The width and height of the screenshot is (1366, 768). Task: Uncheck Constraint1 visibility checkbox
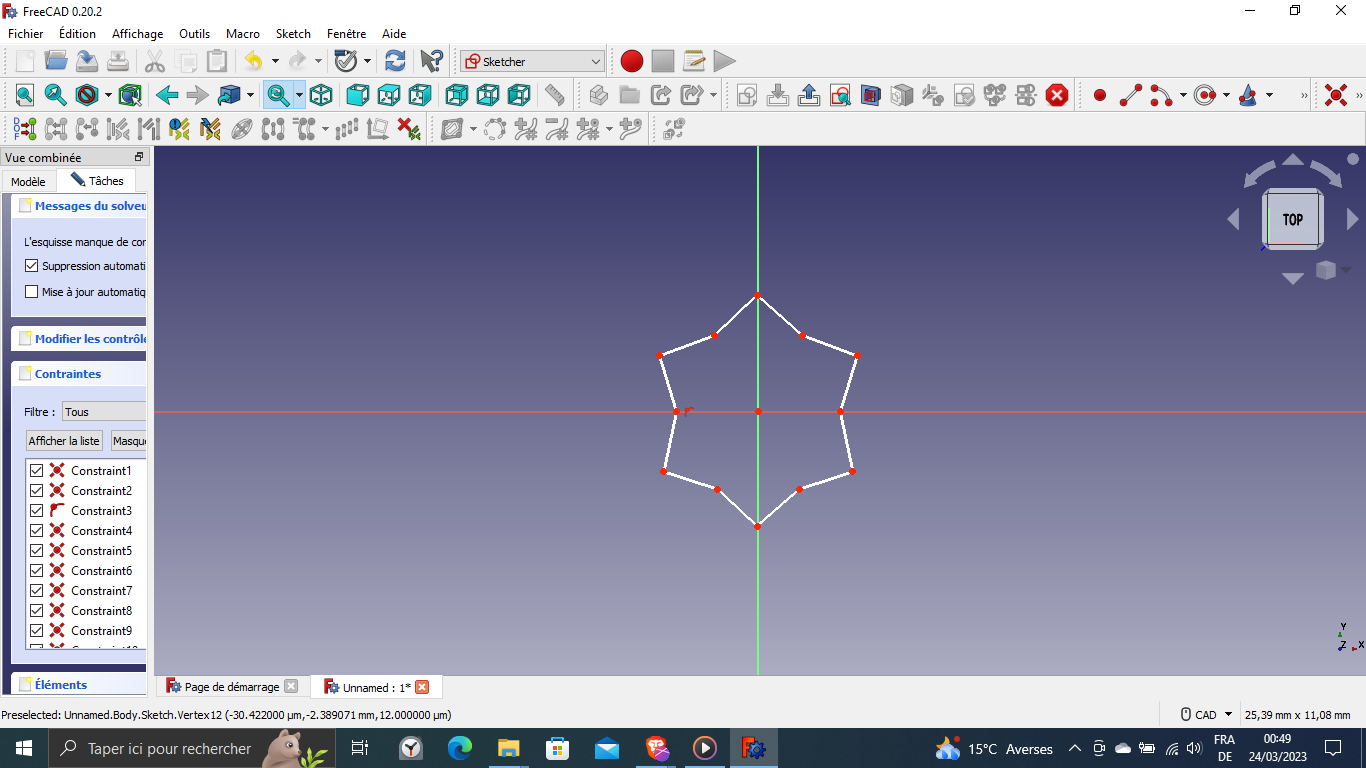(37, 470)
